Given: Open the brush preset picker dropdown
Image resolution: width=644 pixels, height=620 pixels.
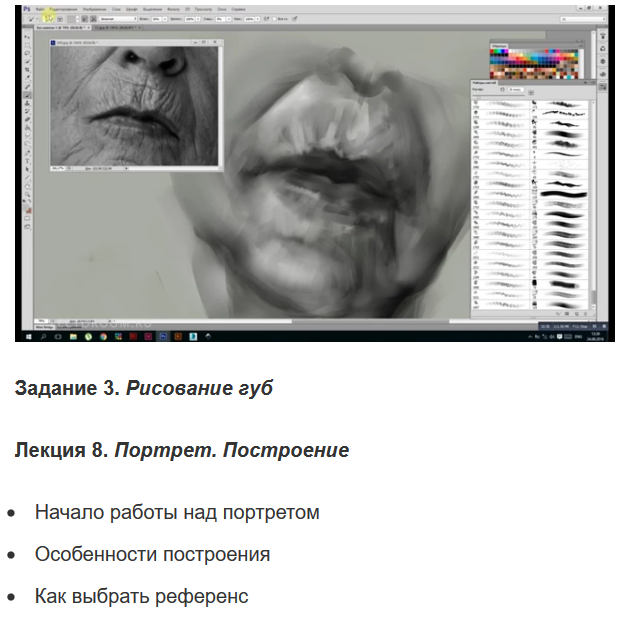Looking at the screenshot, I should coord(48,19).
